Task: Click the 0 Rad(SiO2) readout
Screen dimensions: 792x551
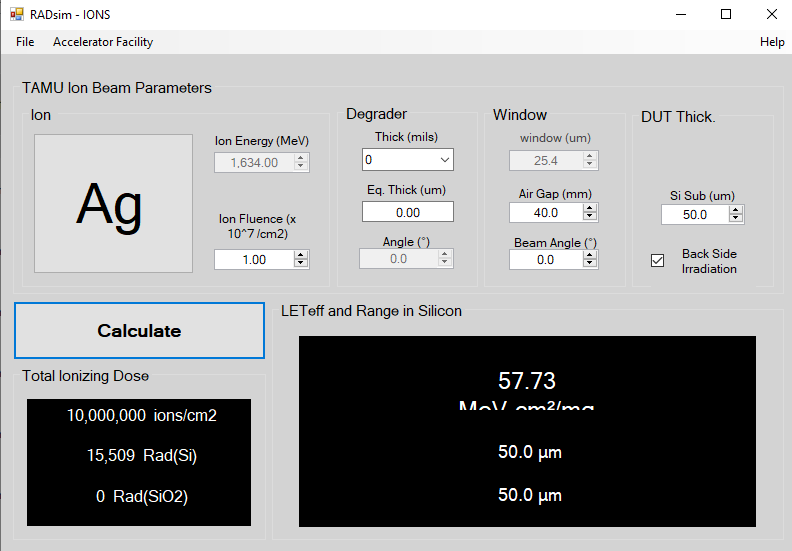Action: (x=142, y=496)
